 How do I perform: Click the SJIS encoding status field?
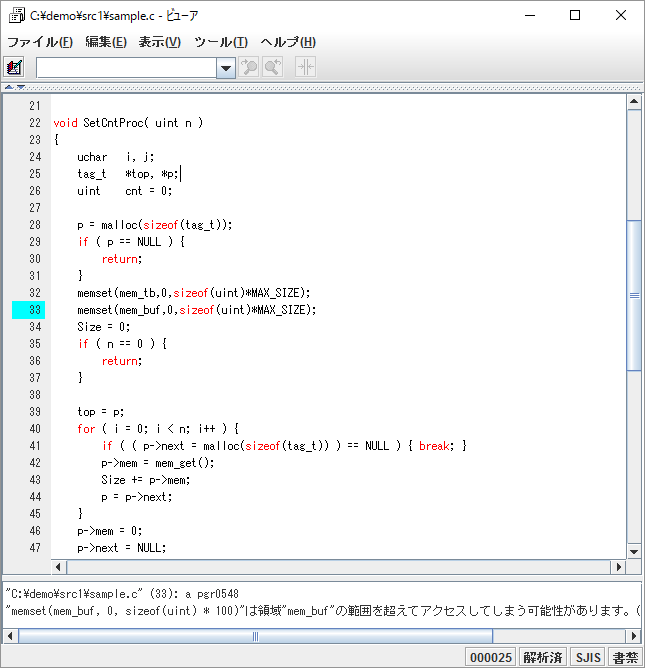[588, 657]
